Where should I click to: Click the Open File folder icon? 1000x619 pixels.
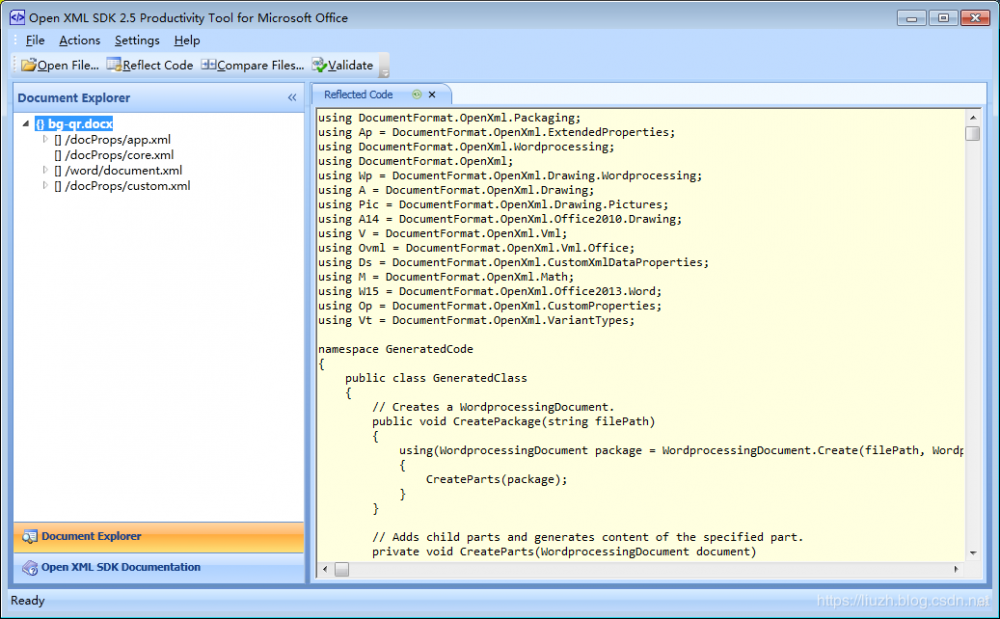click(29, 65)
